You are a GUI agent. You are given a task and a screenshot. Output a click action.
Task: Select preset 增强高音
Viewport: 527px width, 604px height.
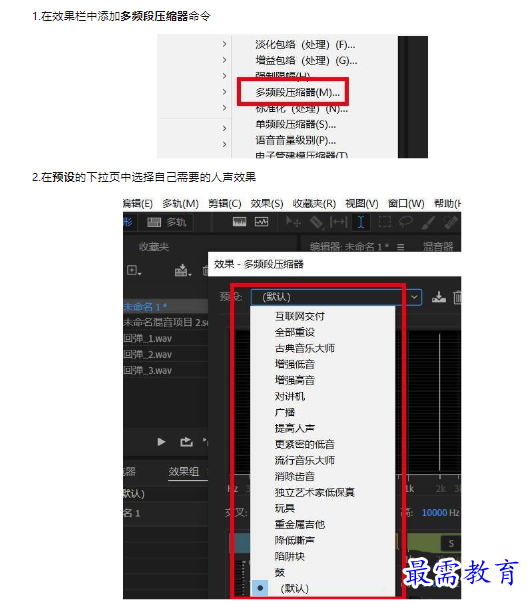click(295, 380)
